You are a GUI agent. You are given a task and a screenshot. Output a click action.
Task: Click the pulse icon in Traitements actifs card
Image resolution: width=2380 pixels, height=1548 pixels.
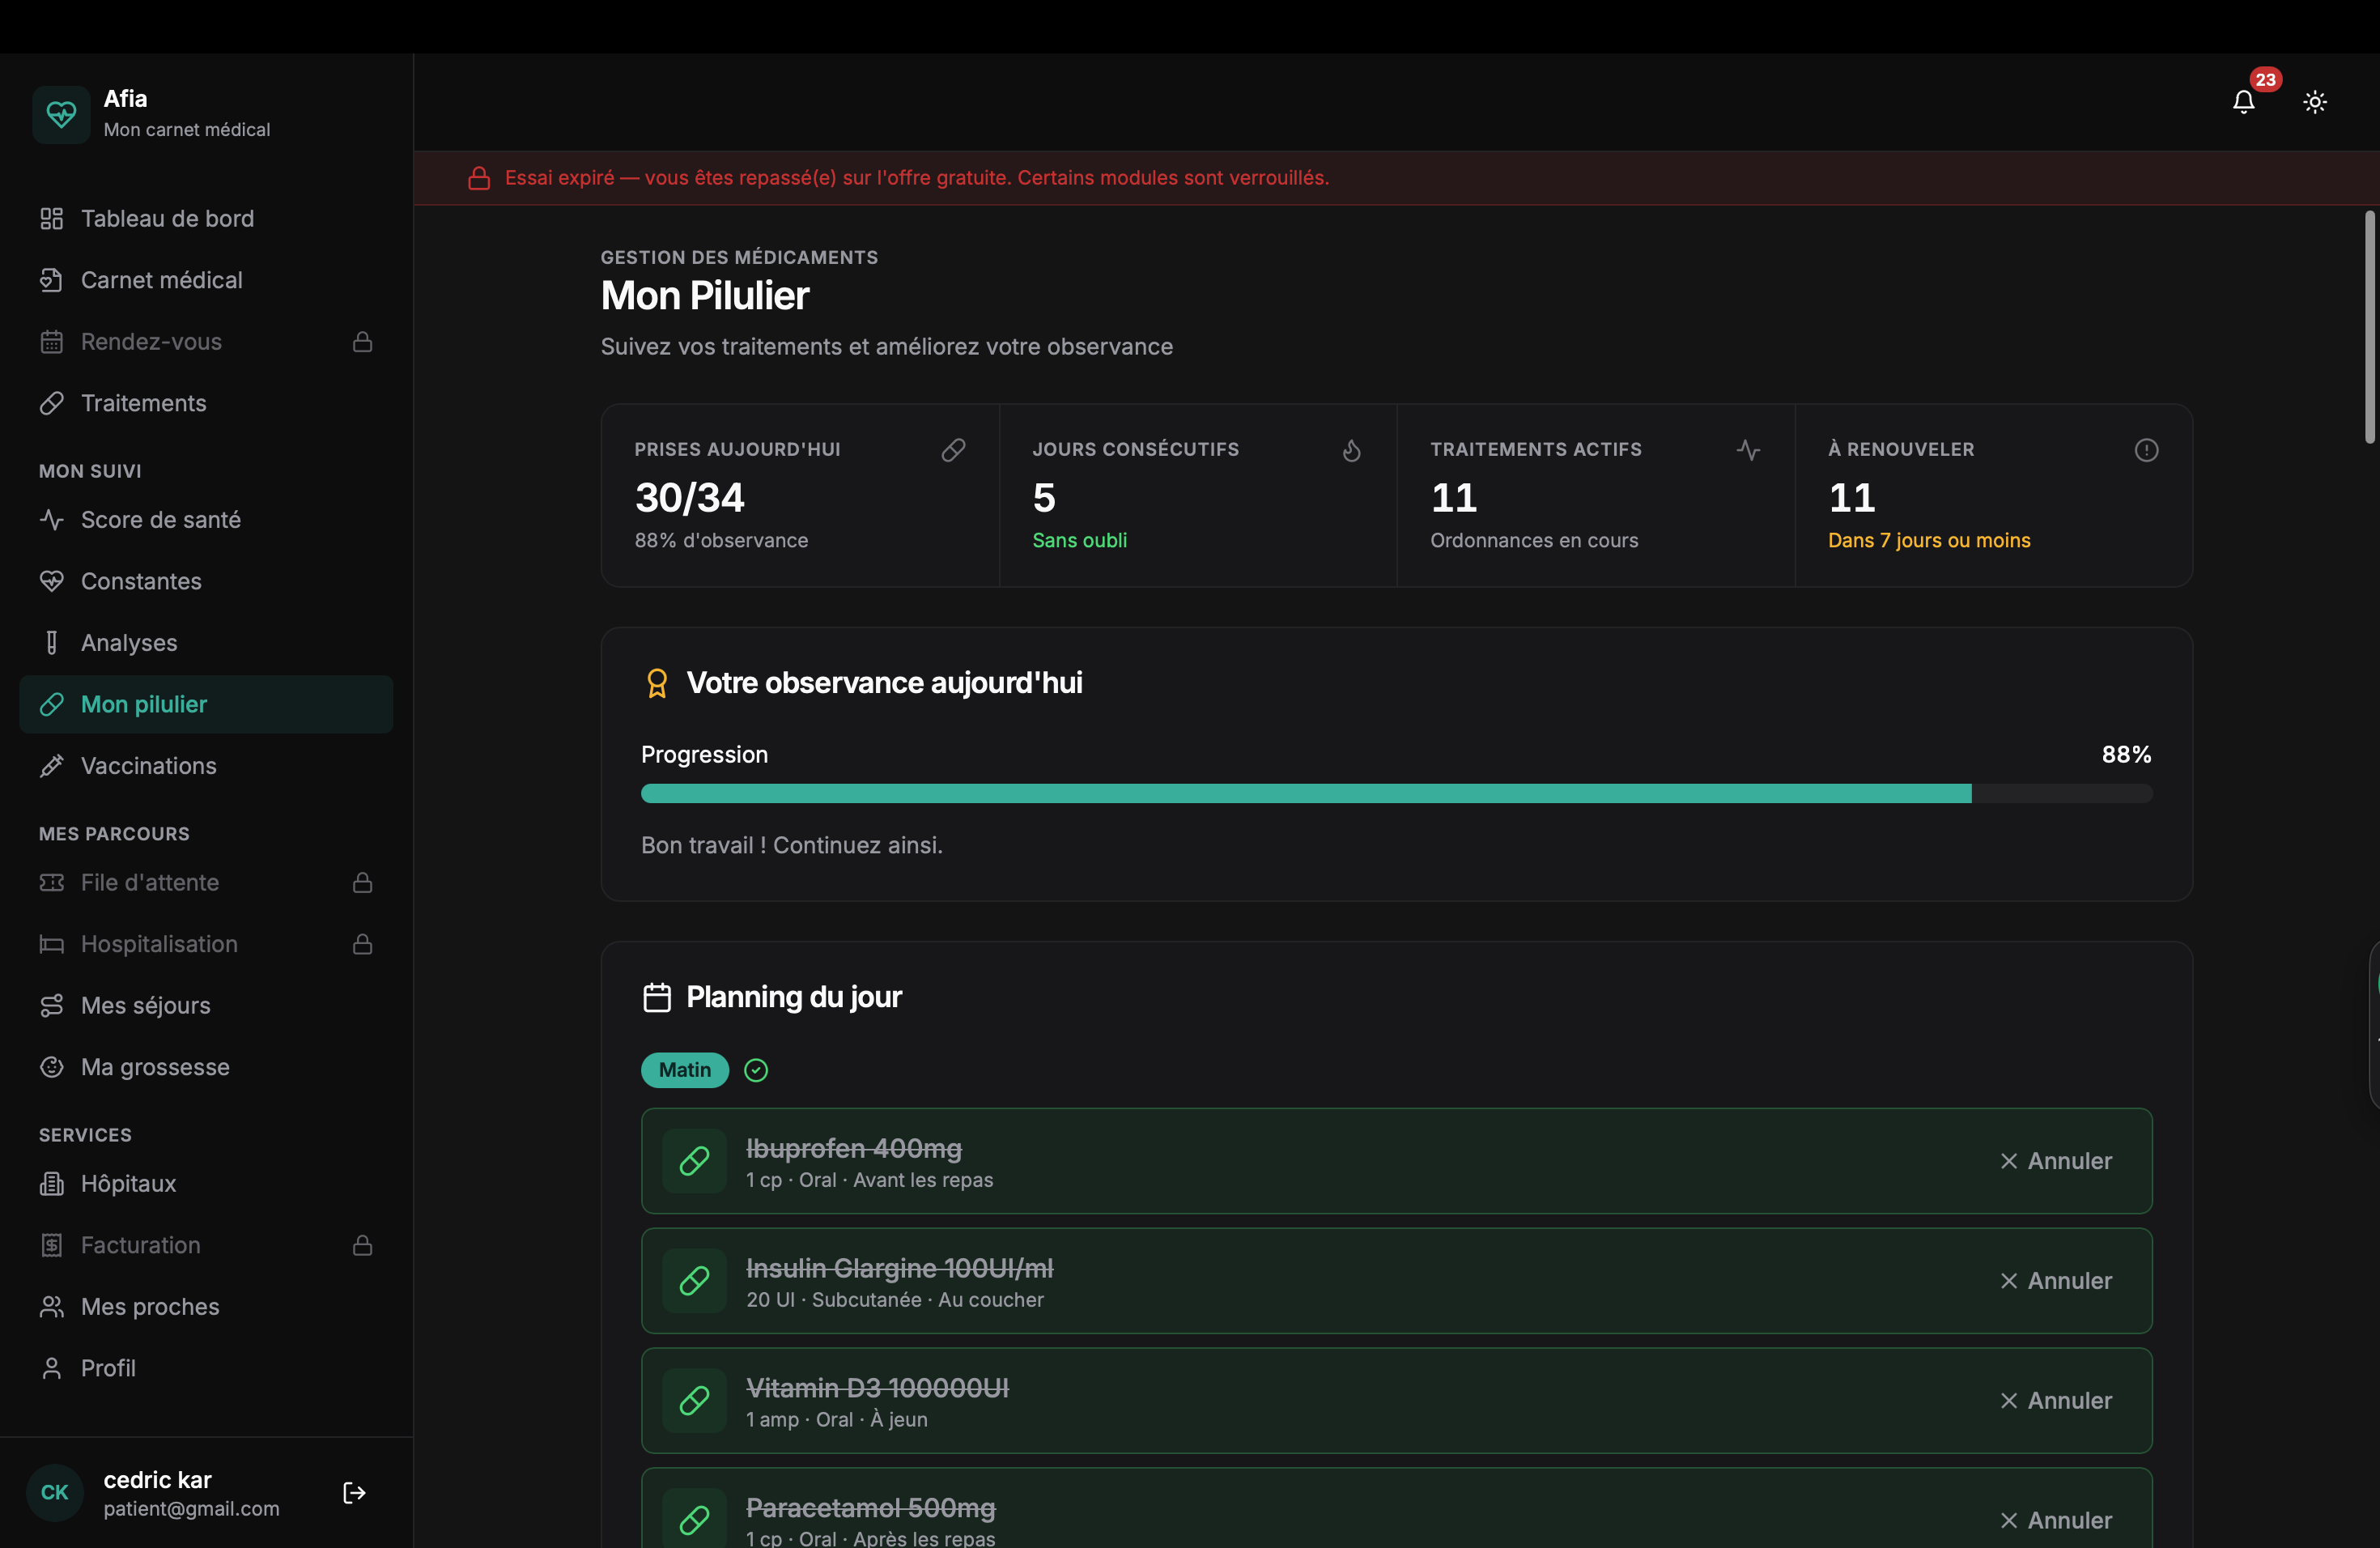click(x=1748, y=450)
